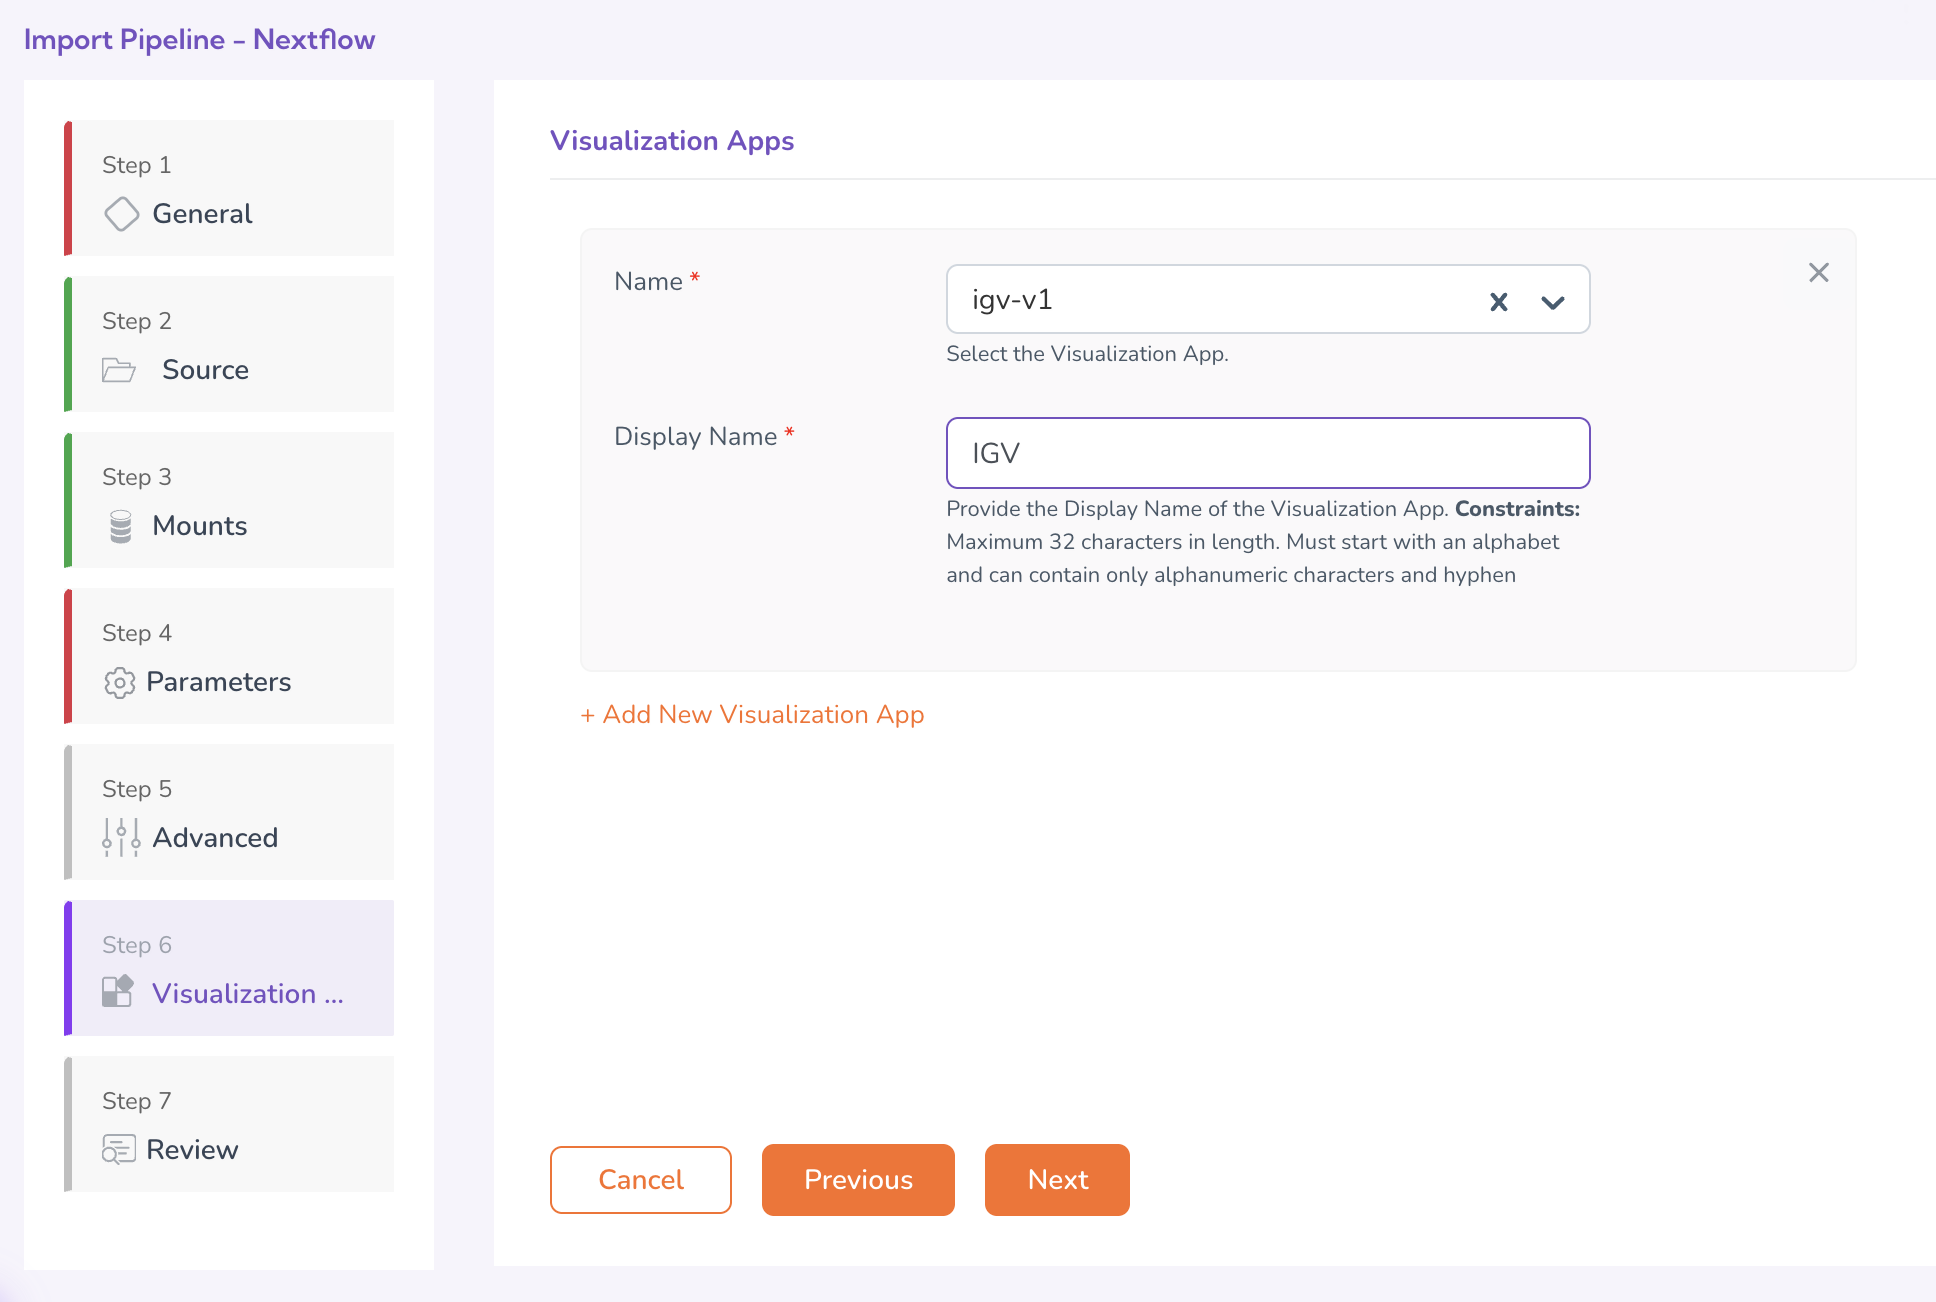
Task: Click the folder icon for Source step
Action: [x=119, y=370]
